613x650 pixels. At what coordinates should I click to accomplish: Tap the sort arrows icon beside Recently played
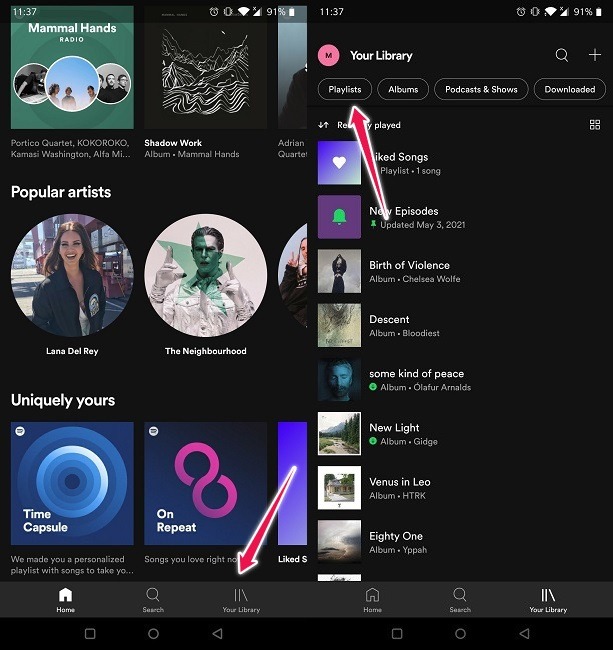click(323, 125)
